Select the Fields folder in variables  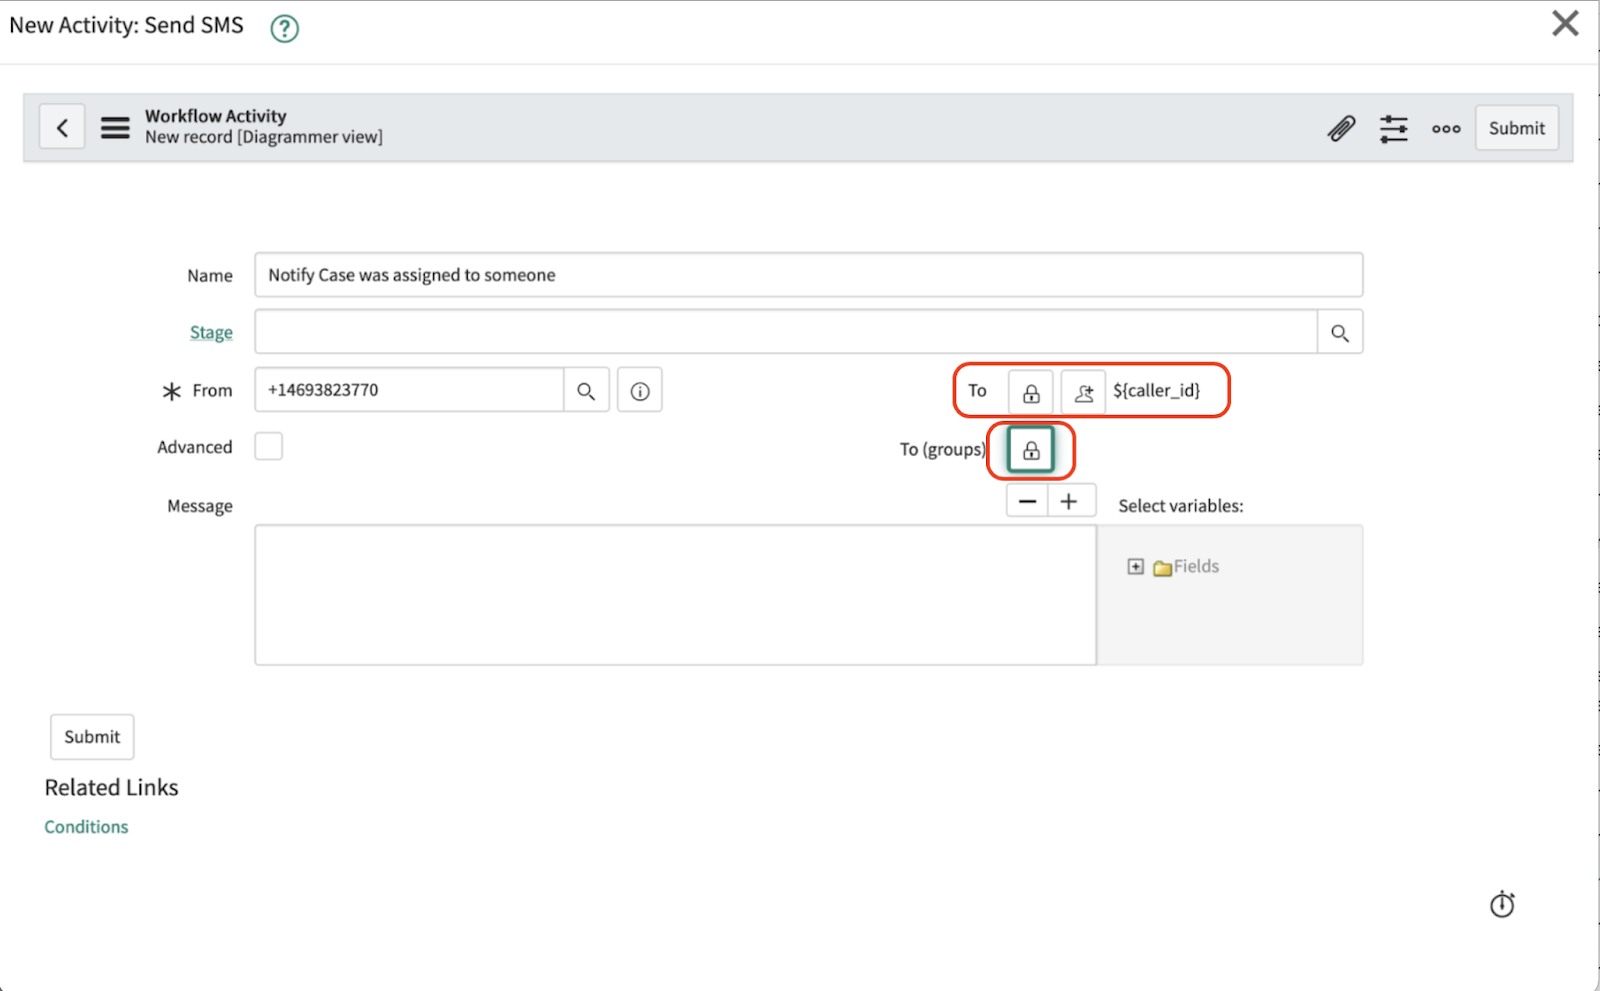[x=1186, y=566]
